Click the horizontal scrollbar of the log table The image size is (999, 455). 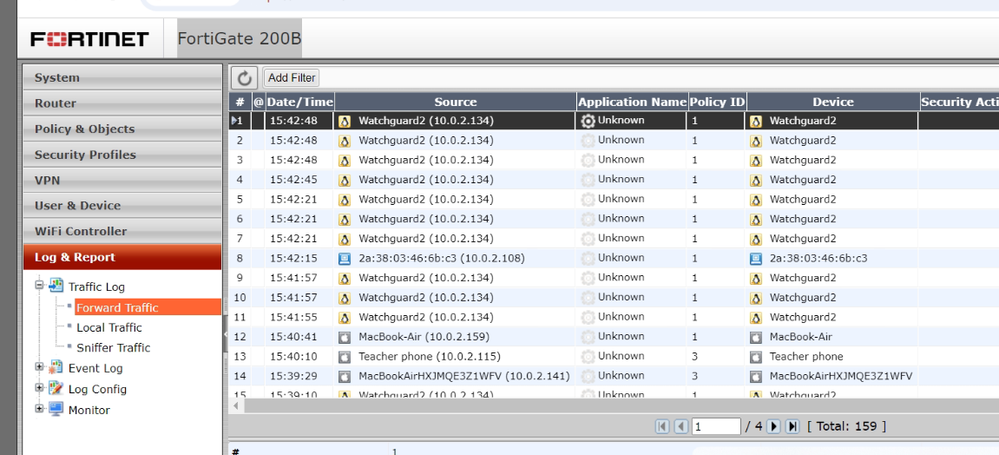point(621,405)
